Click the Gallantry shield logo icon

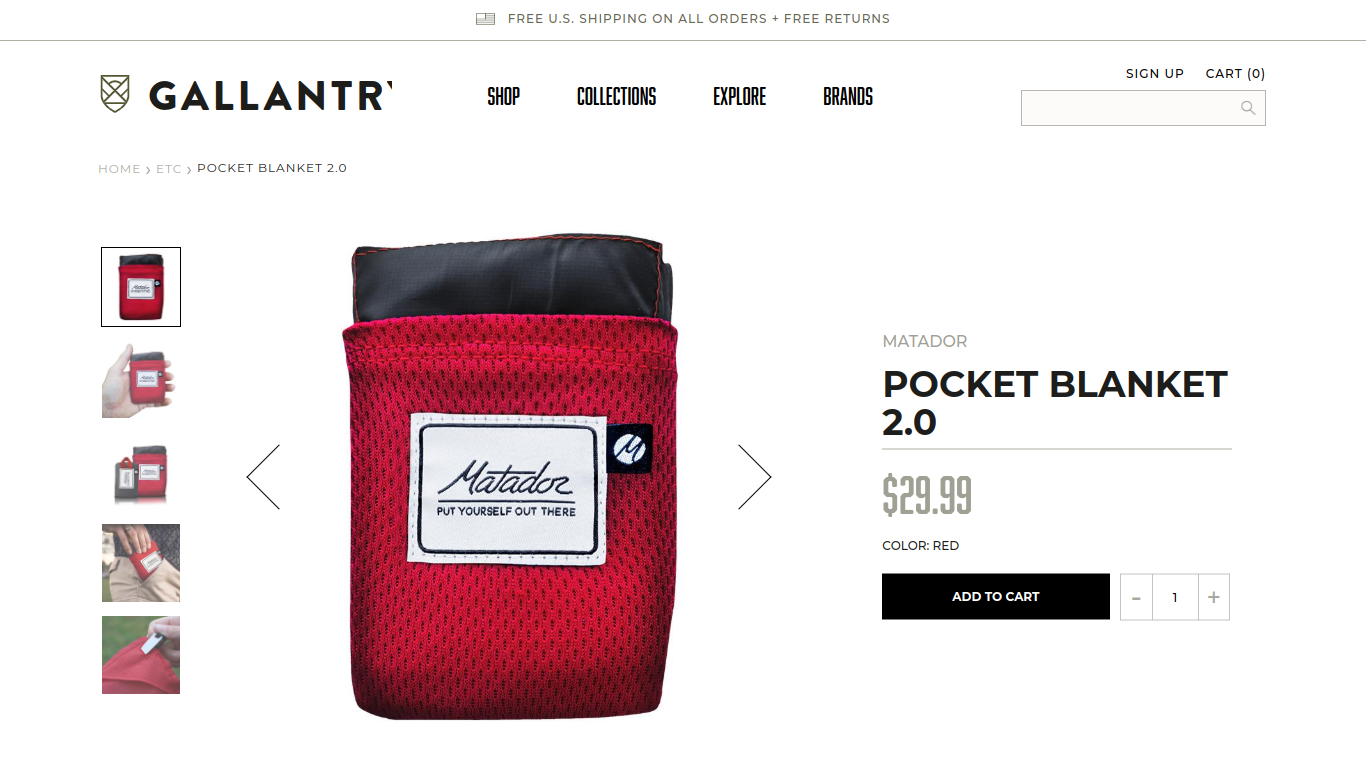click(x=115, y=94)
